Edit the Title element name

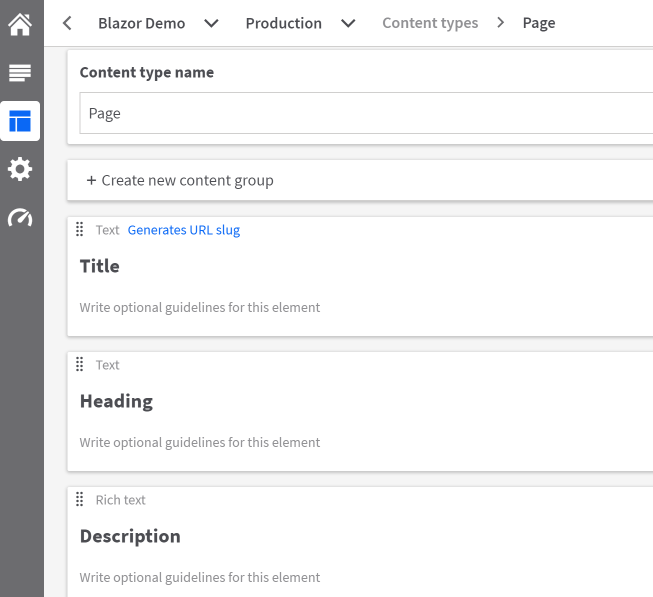[x=100, y=266]
